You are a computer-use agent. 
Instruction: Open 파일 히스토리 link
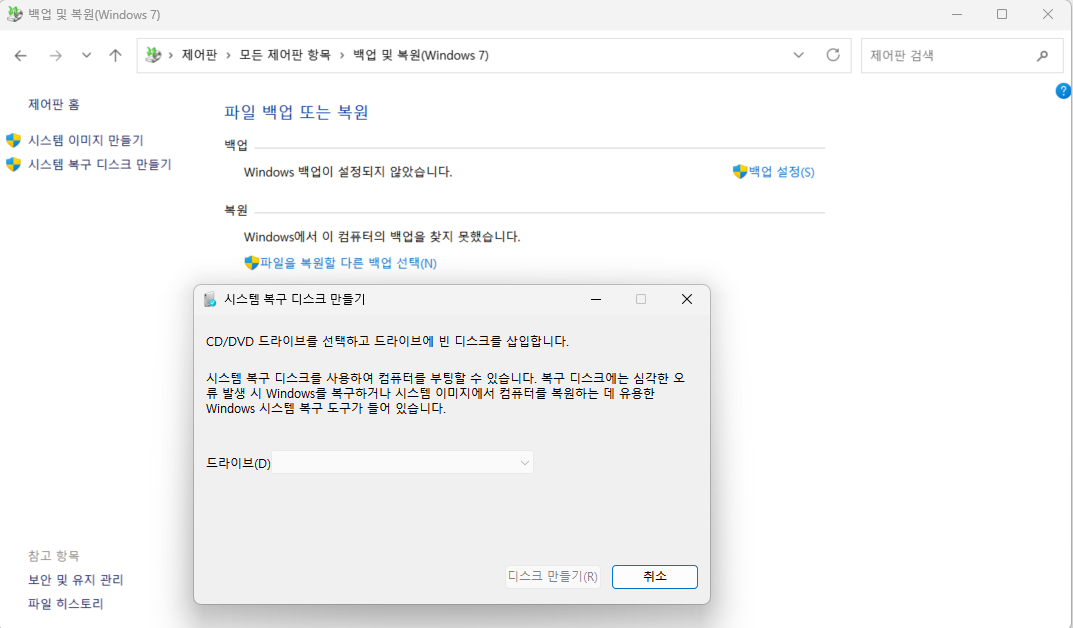click(66, 603)
